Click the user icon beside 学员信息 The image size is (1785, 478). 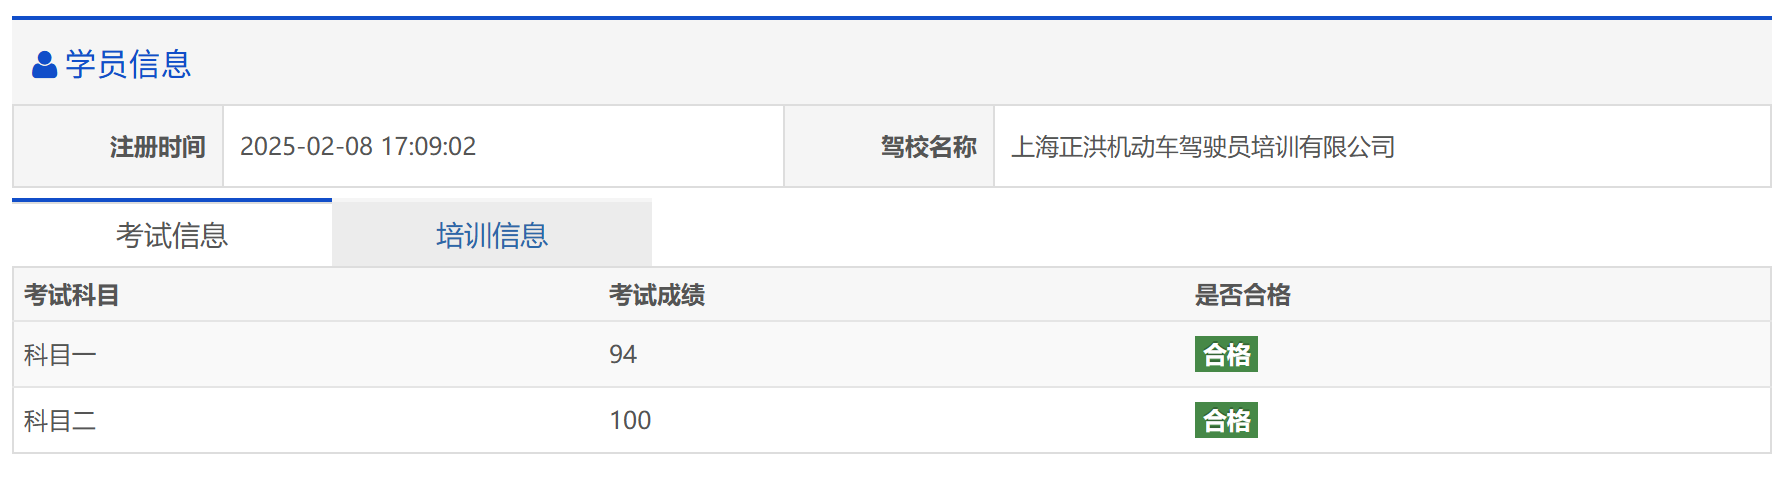click(x=44, y=65)
